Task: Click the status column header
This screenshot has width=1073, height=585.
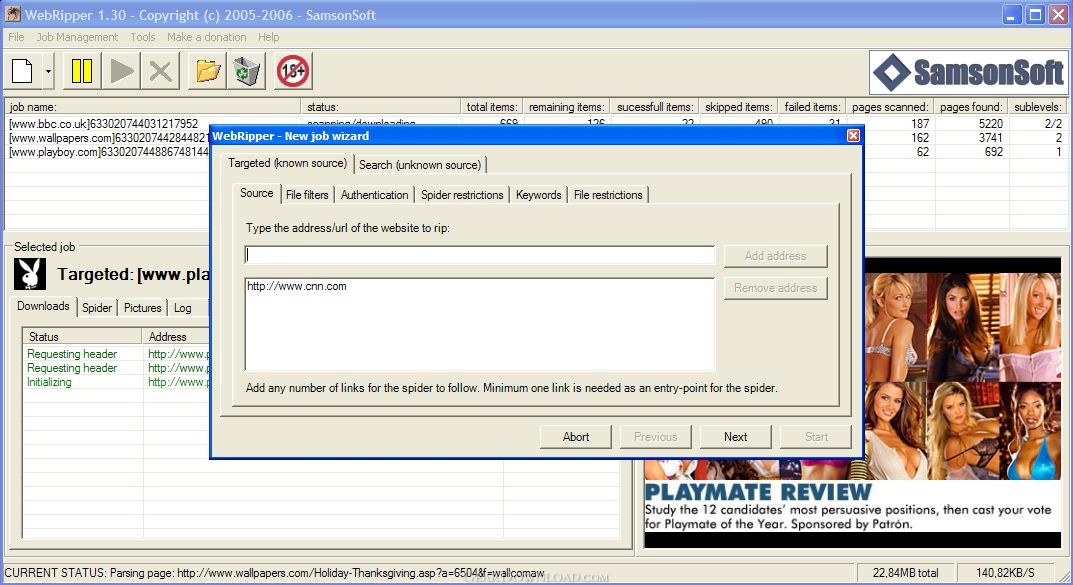Action: (x=380, y=107)
